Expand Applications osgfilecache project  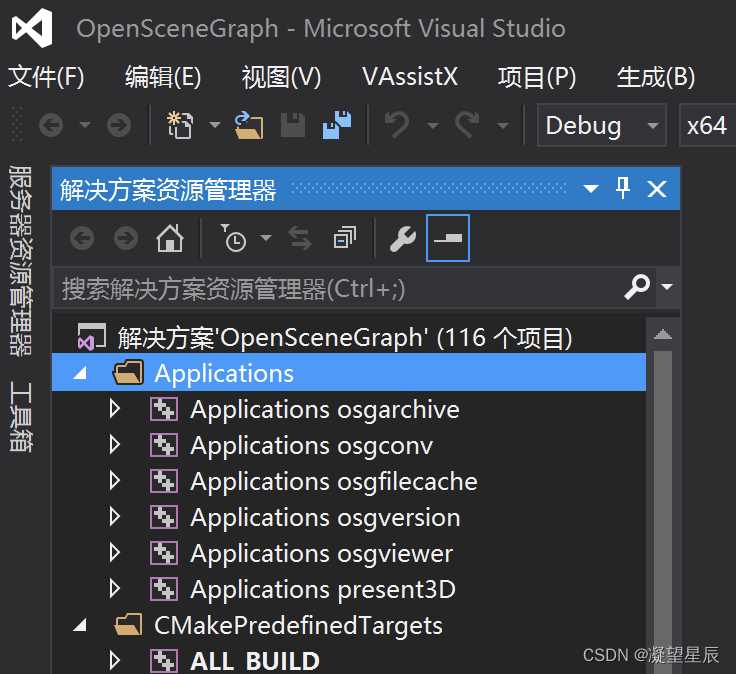115,481
